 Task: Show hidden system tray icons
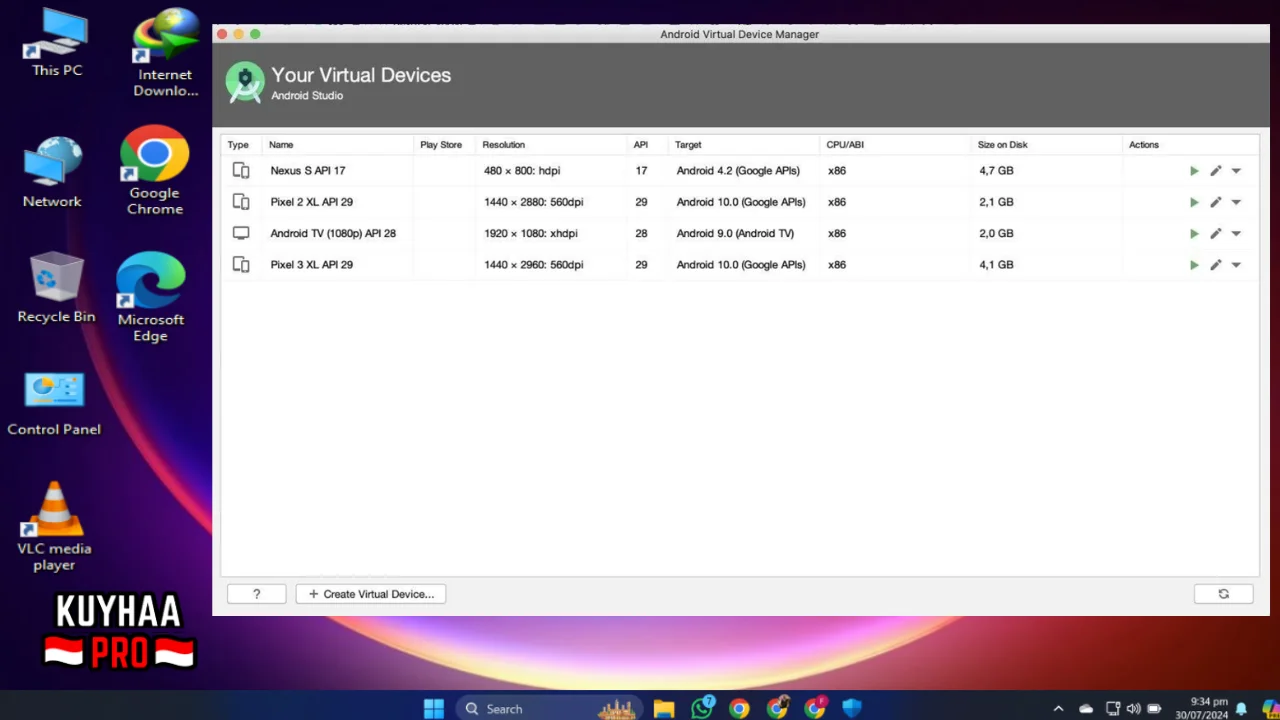pos(1058,708)
